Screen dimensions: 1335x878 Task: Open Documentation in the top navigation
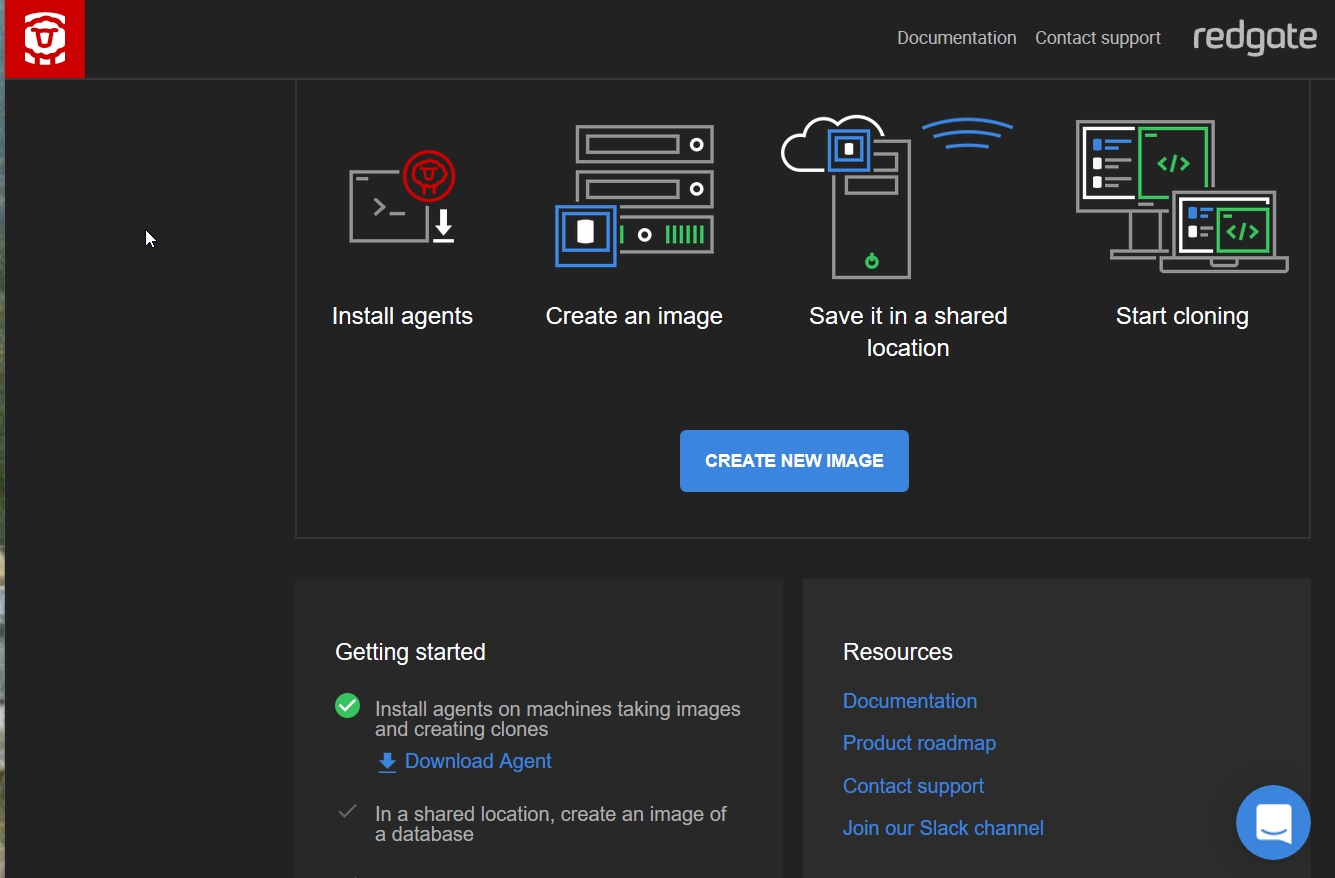pyautogui.click(x=956, y=38)
